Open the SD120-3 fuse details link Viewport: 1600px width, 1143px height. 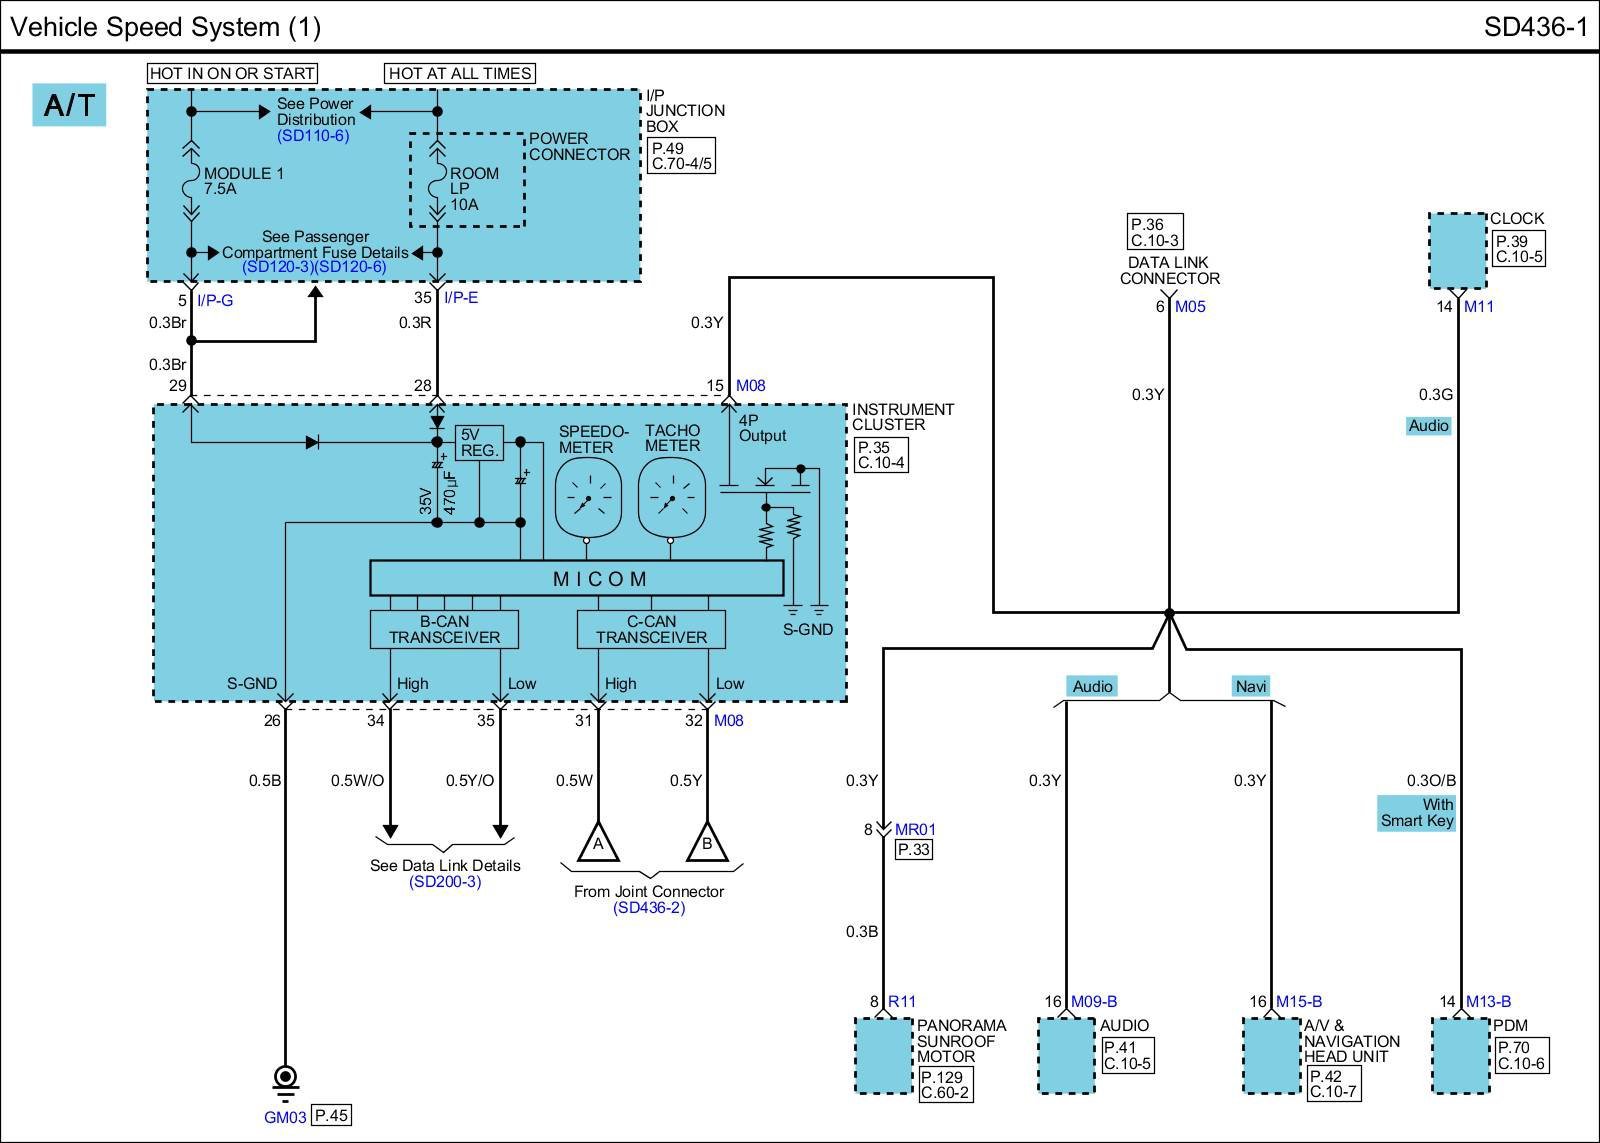click(x=278, y=268)
